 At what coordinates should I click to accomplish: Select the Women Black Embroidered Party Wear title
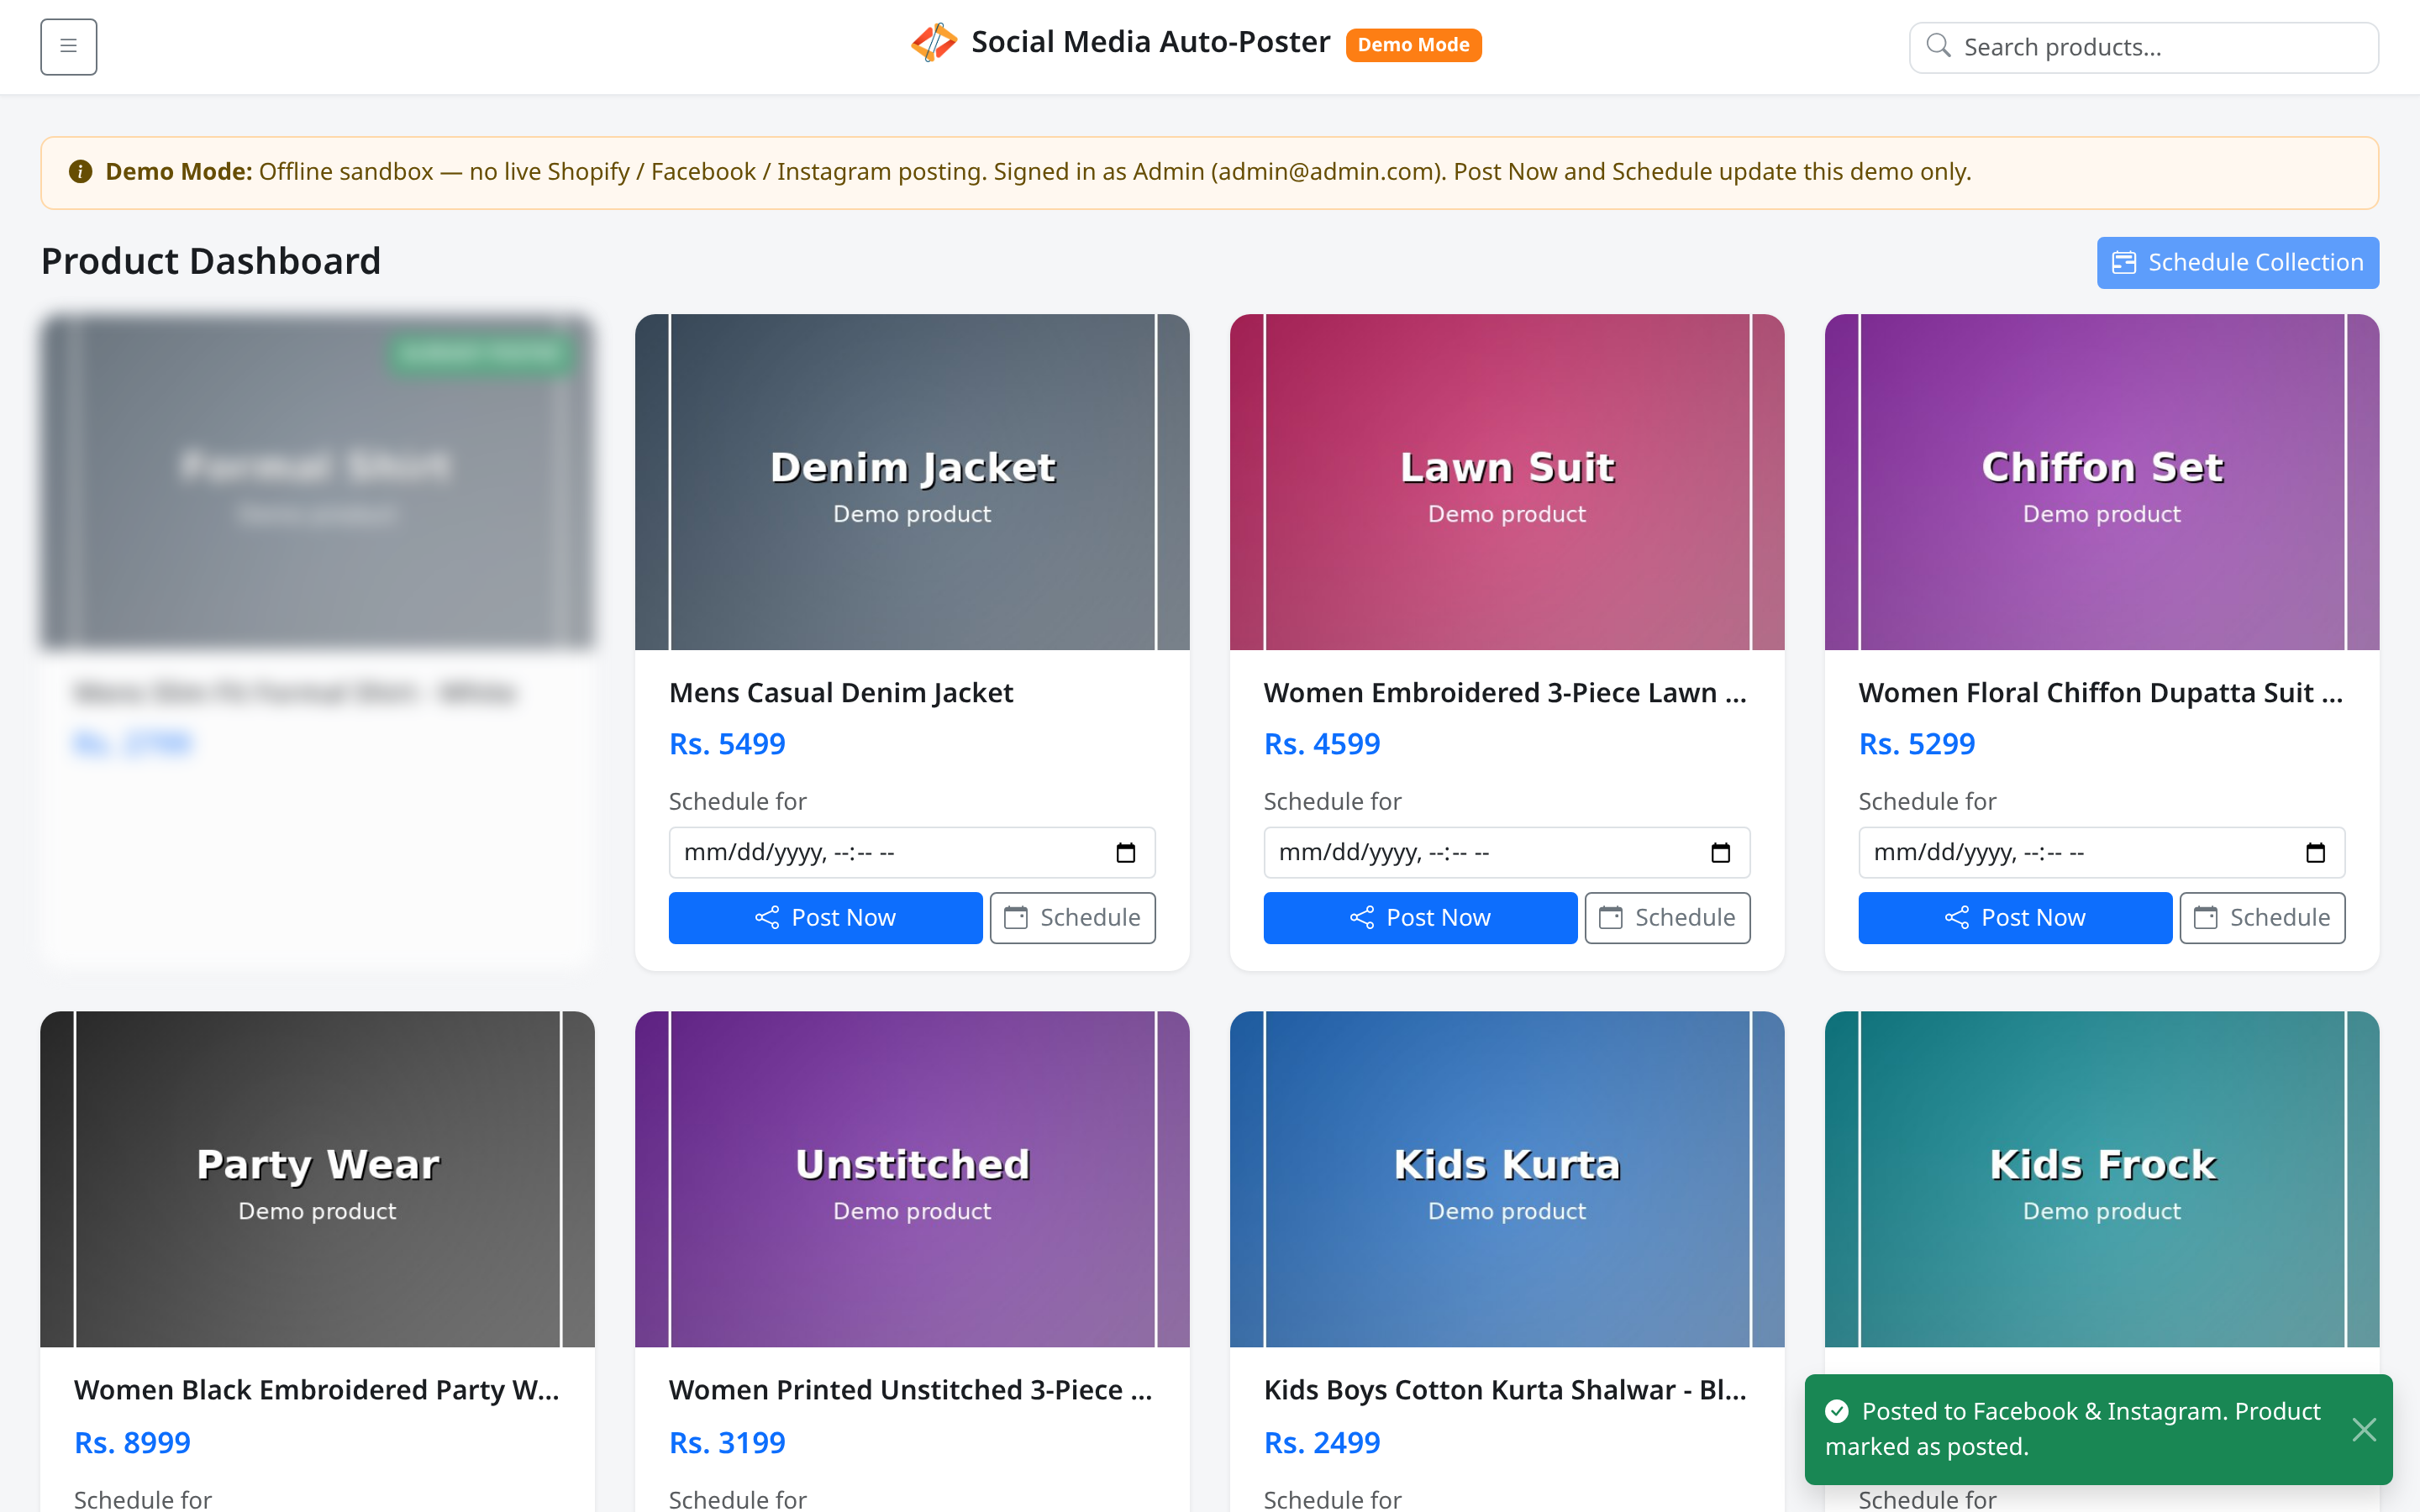[x=316, y=1390]
